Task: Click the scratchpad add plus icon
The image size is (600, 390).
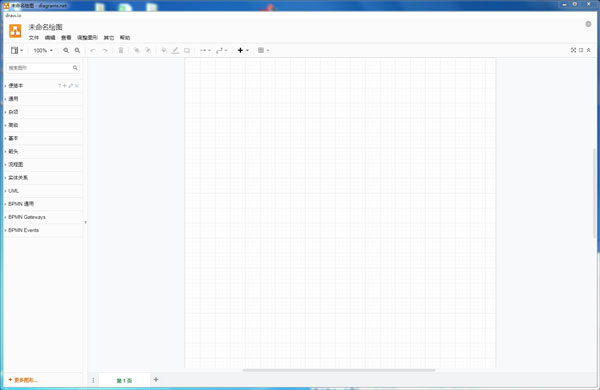Action: coord(65,86)
